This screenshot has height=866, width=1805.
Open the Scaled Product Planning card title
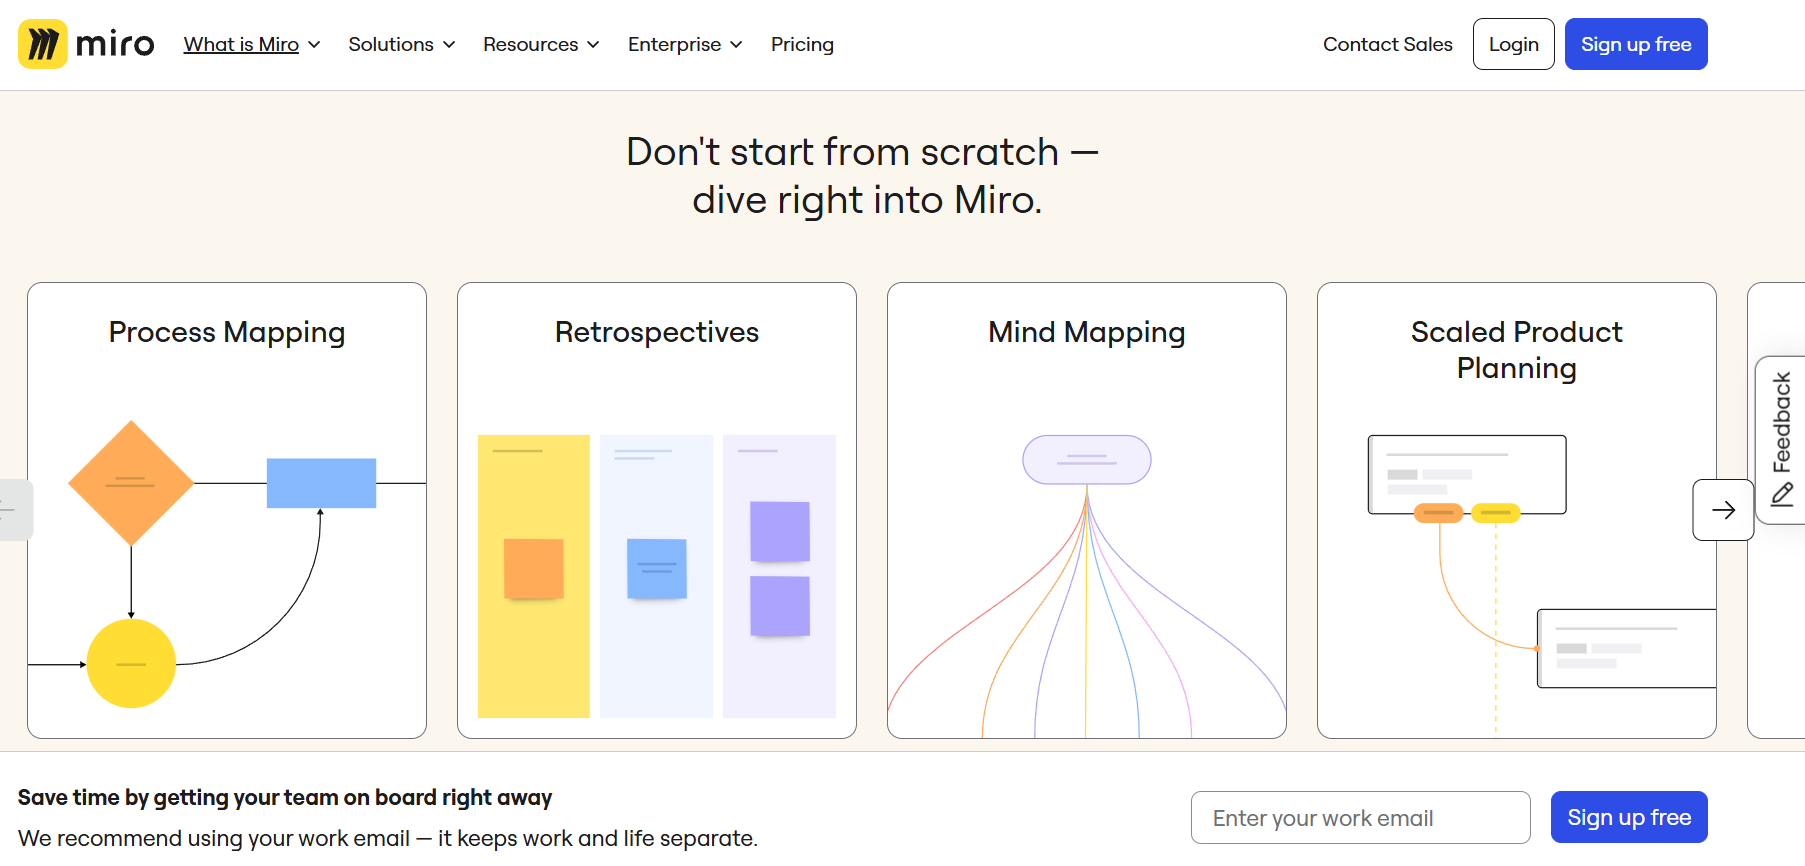[1517, 350]
